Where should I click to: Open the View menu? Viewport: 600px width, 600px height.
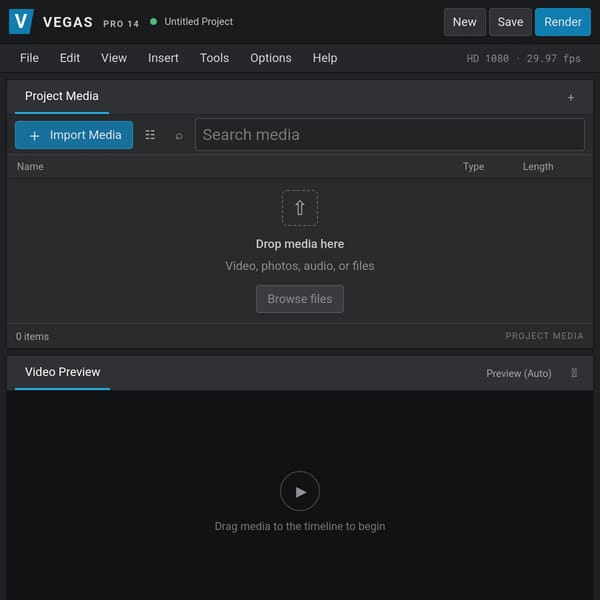coord(114,58)
